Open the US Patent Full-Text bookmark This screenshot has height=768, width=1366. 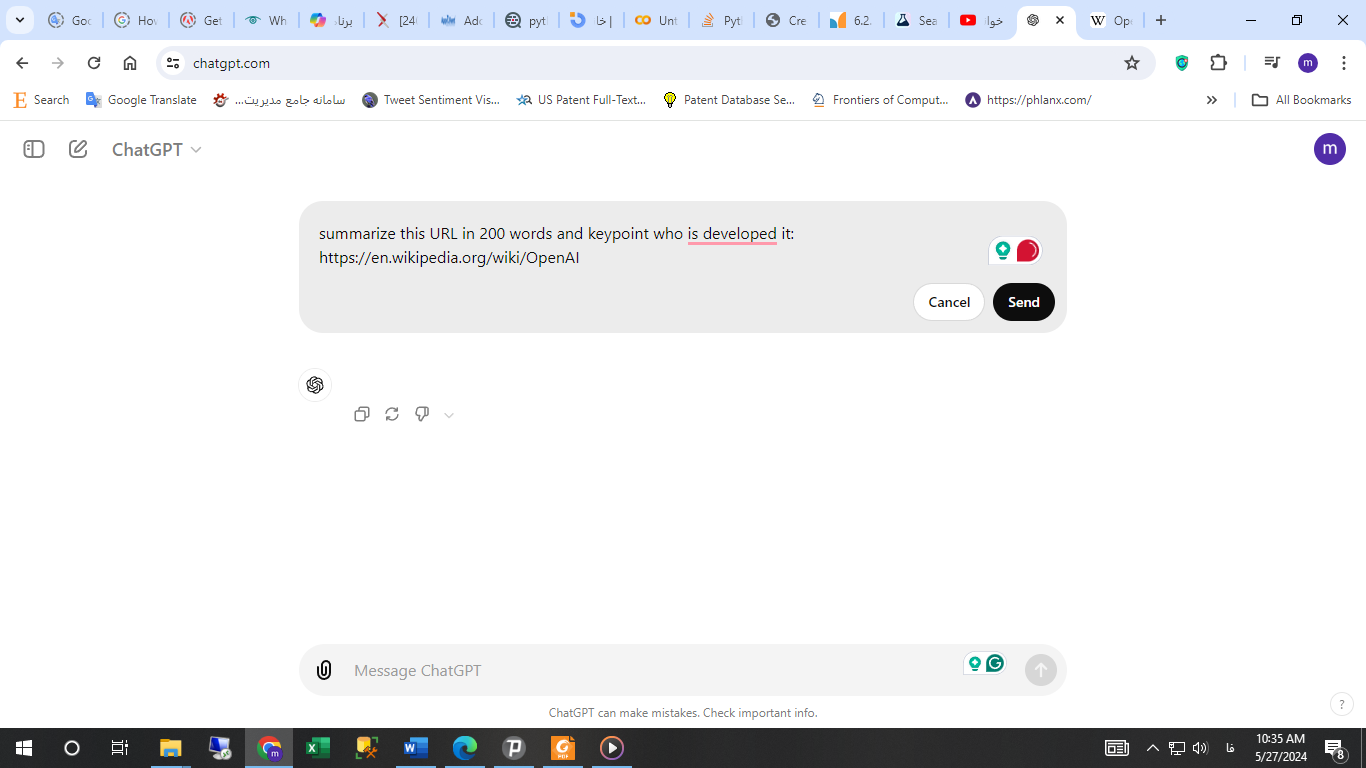pos(581,100)
